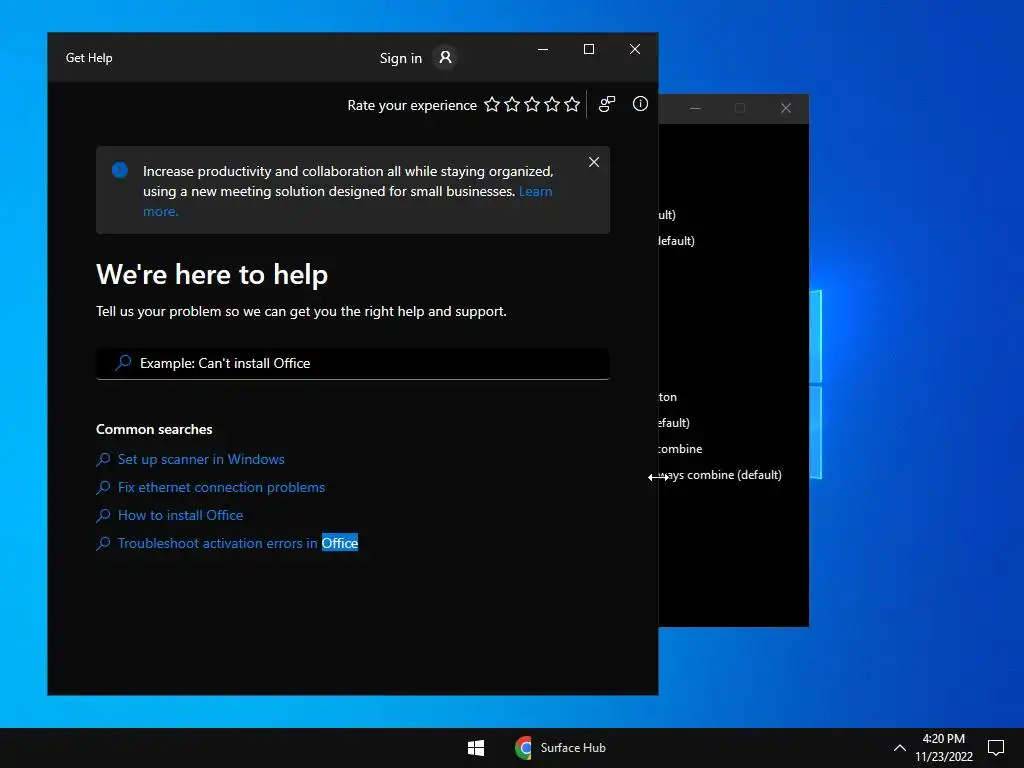
Task: Rate experience with the first star
Action: (x=492, y=104)
